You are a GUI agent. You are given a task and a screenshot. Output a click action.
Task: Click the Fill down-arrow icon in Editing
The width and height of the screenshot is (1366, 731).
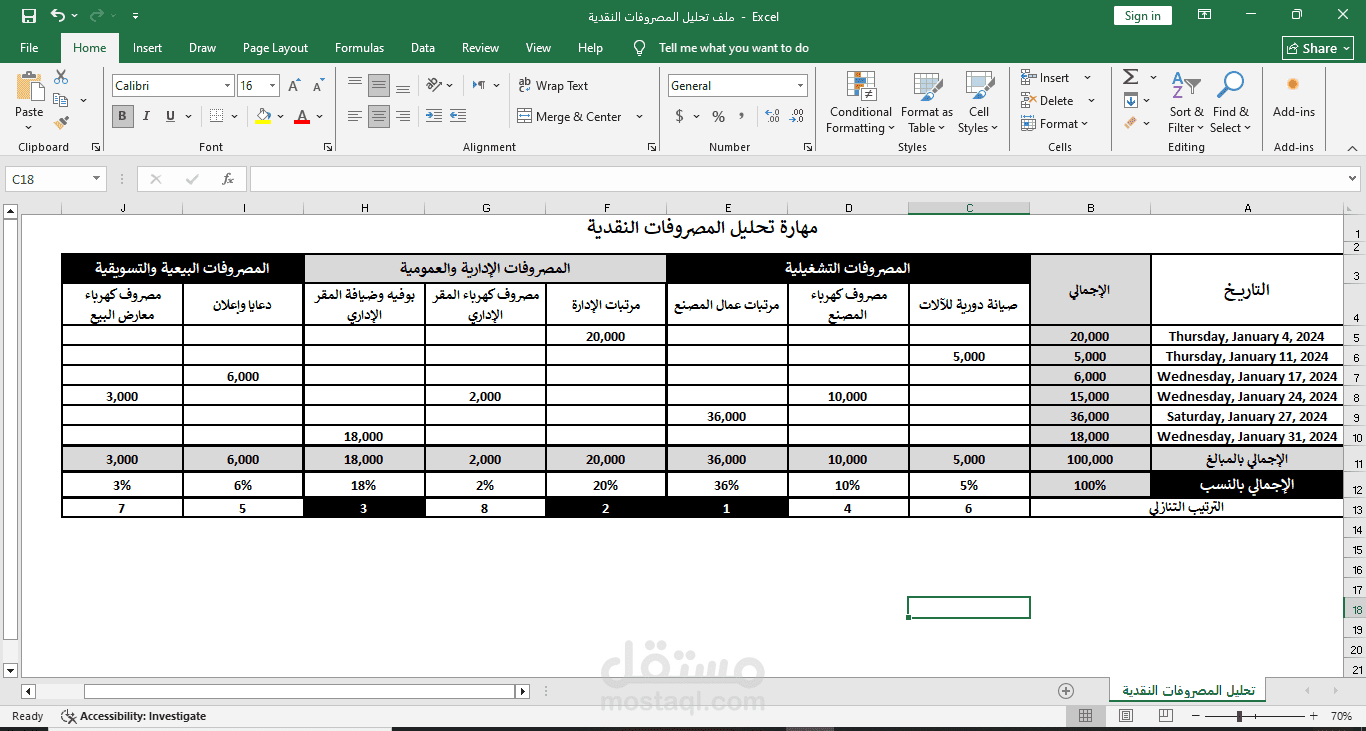pyautogui.click(x=1130, y=100)
